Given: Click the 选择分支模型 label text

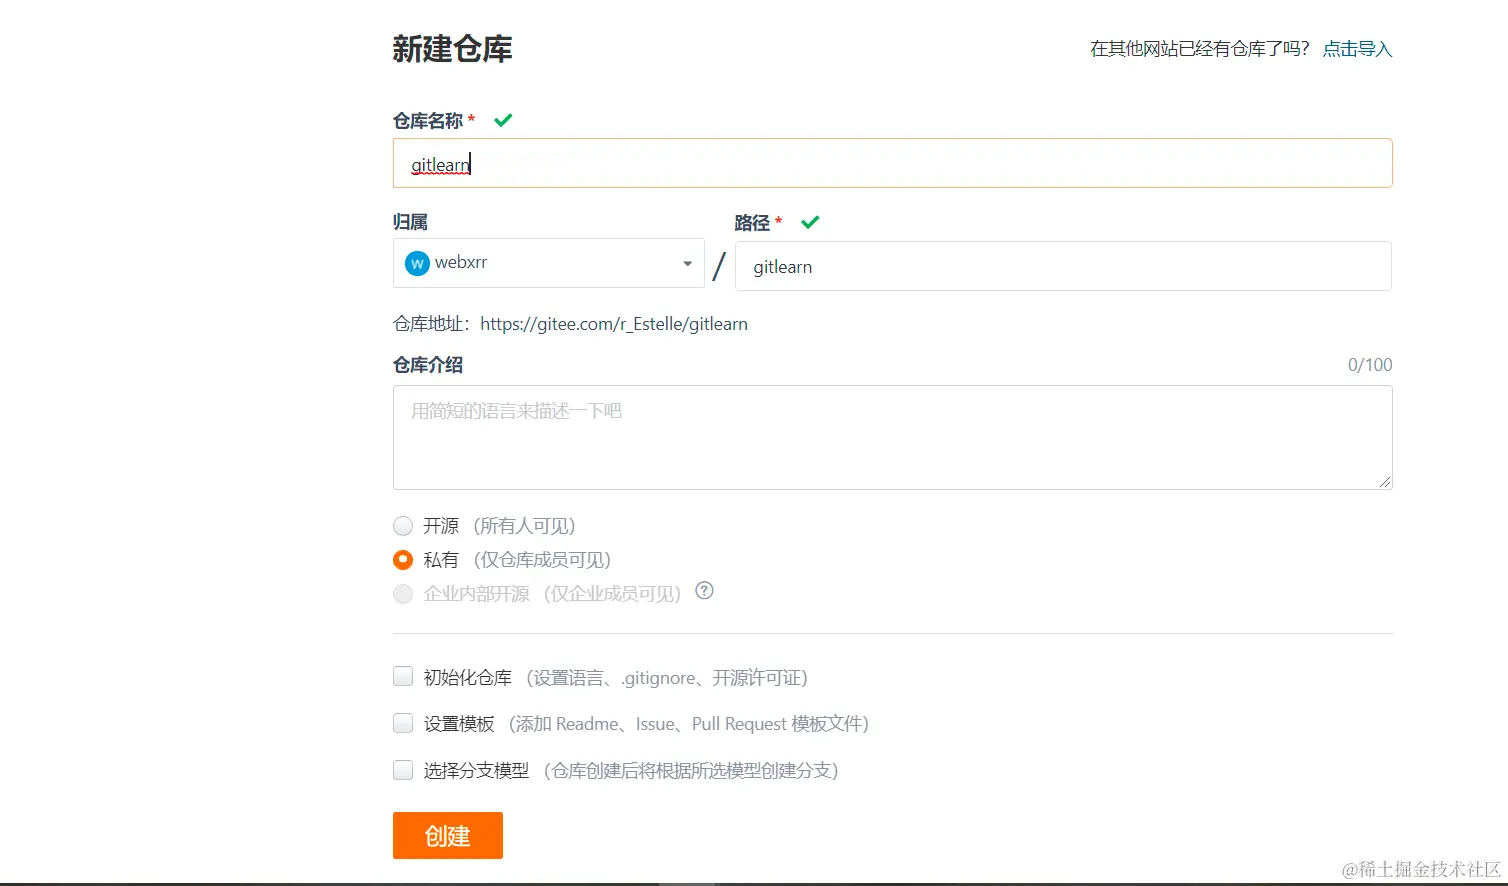Looking at the screenshot, I should coord(476,771).
